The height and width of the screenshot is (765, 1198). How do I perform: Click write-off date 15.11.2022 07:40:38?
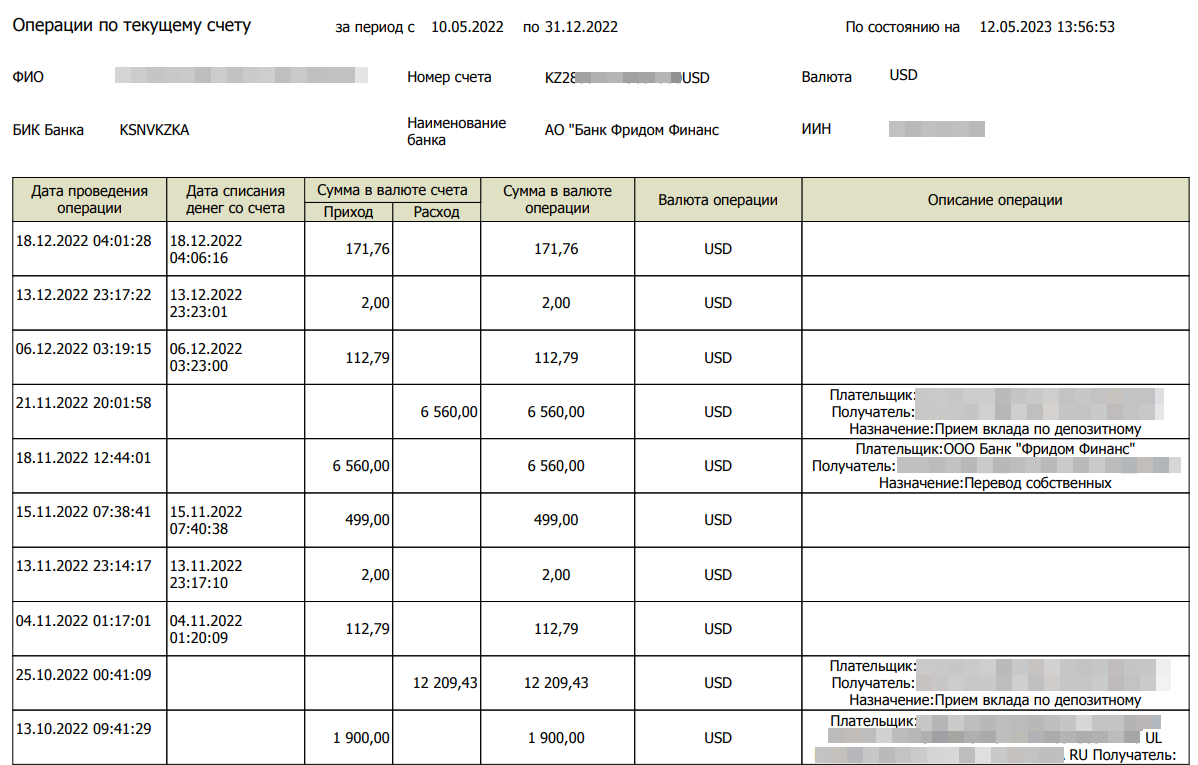[x=206, y=520]
